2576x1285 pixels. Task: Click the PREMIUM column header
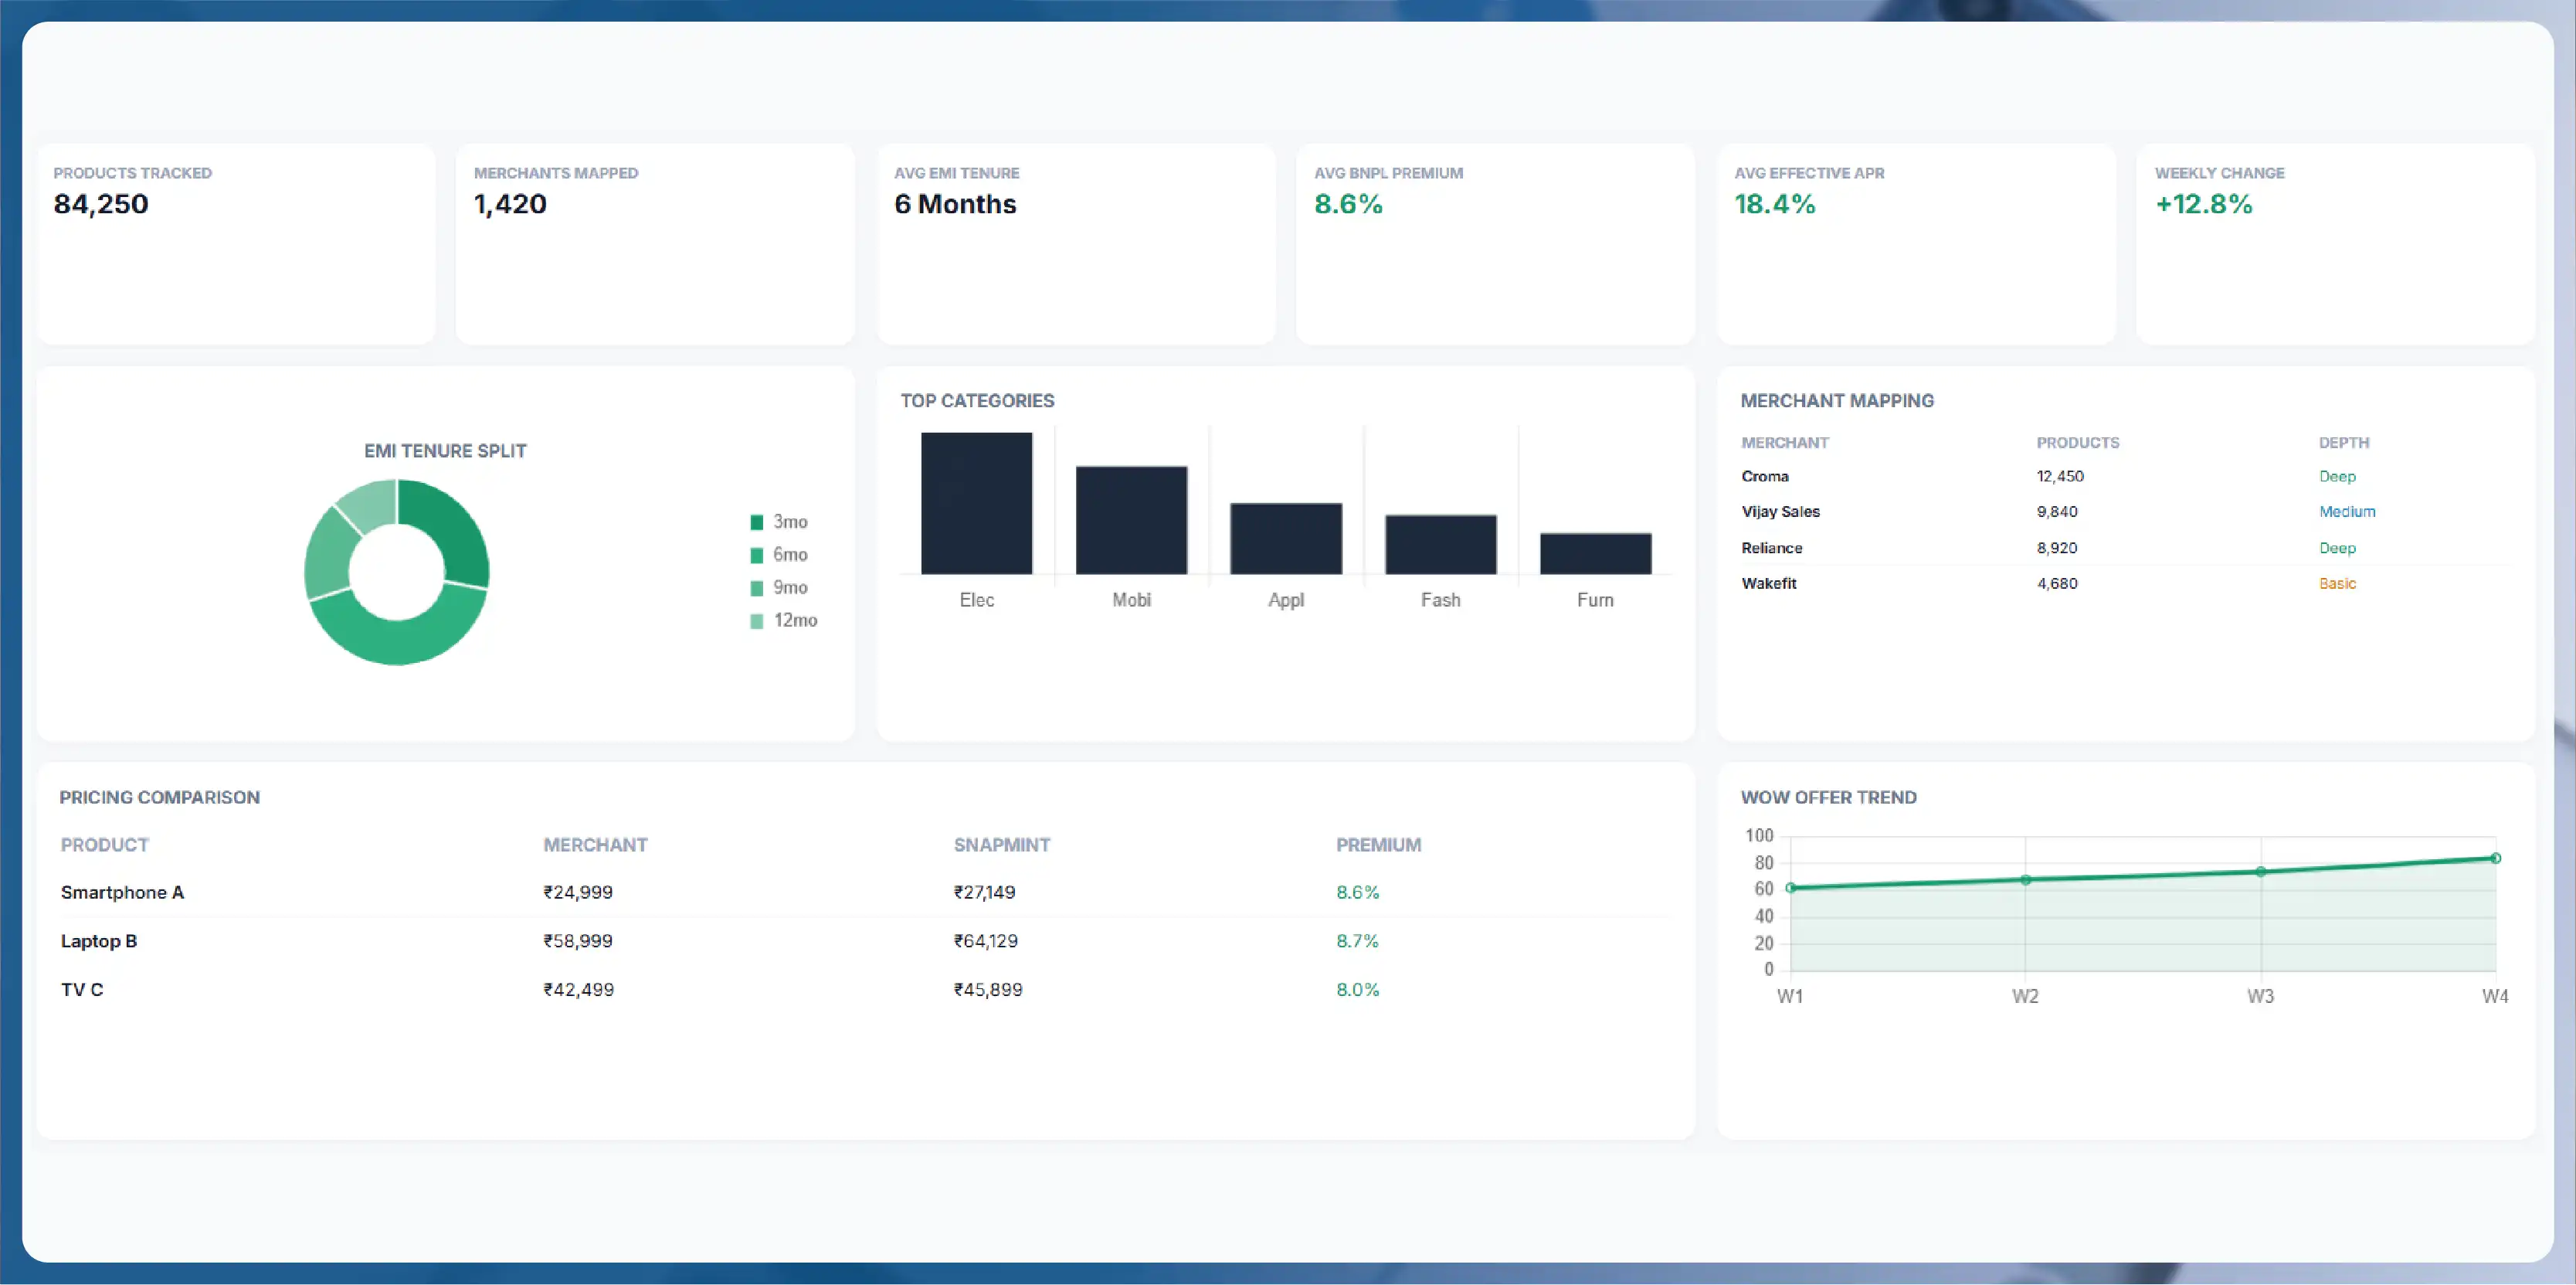[x=1378, y=845]
